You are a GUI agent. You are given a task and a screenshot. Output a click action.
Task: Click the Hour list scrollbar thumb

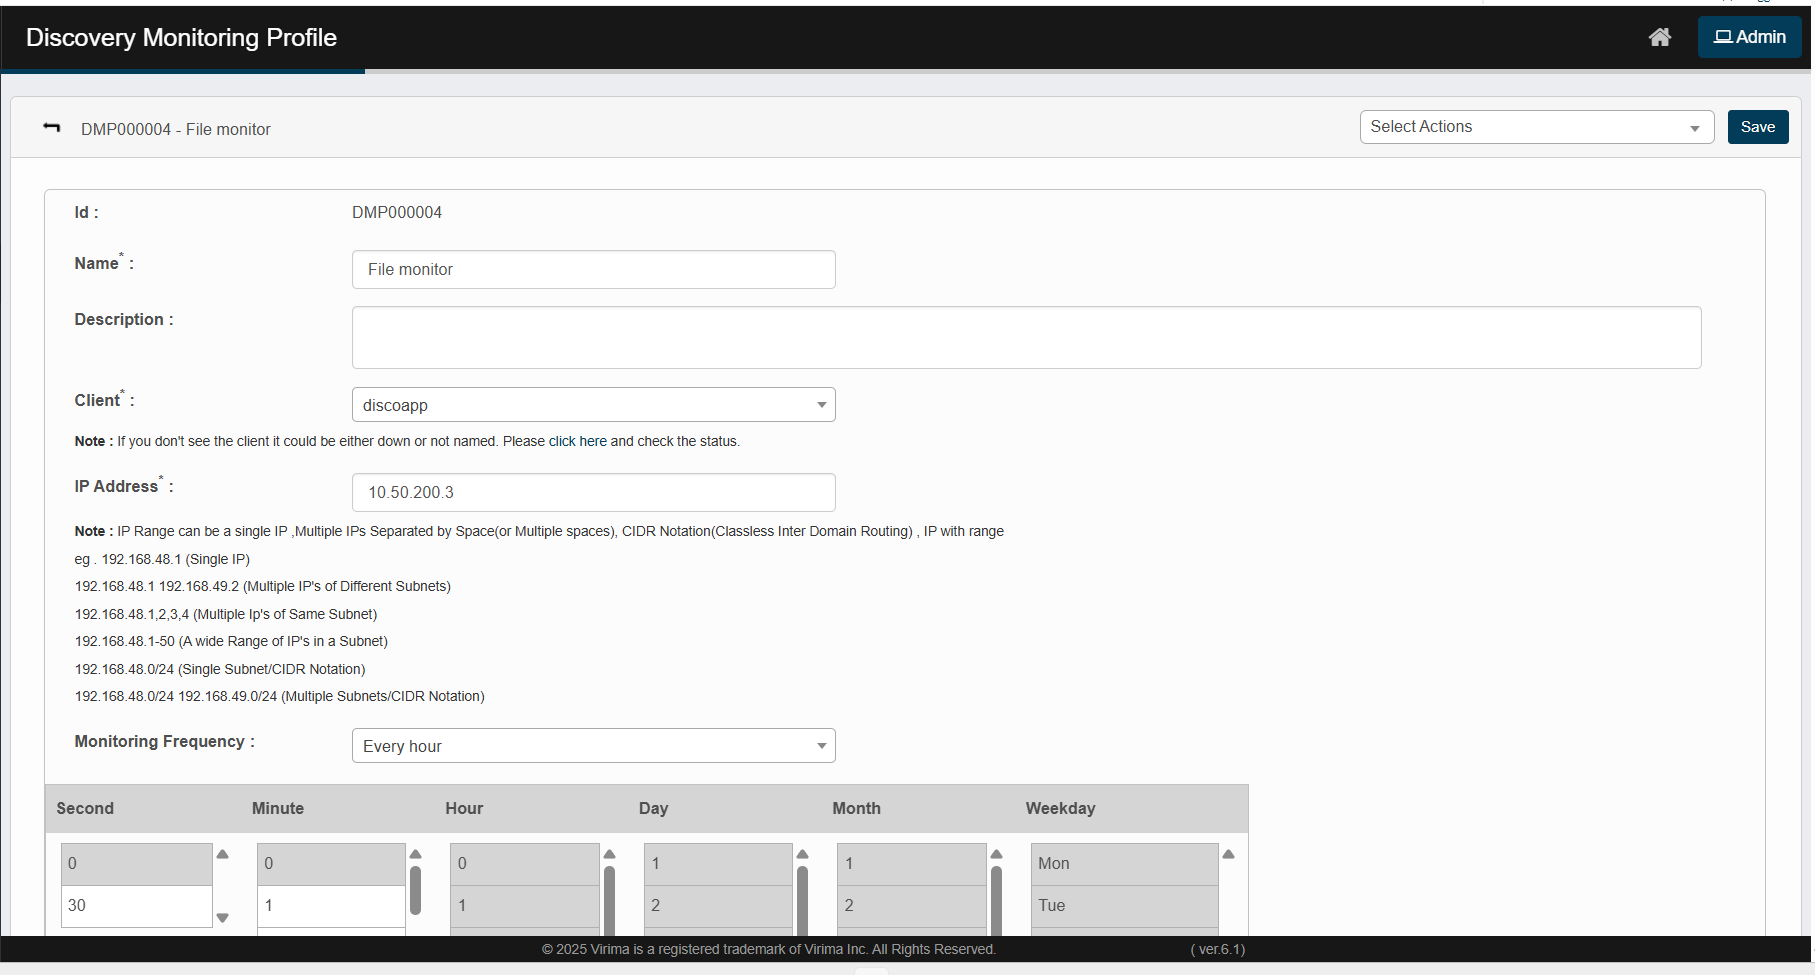pos(609,898)
